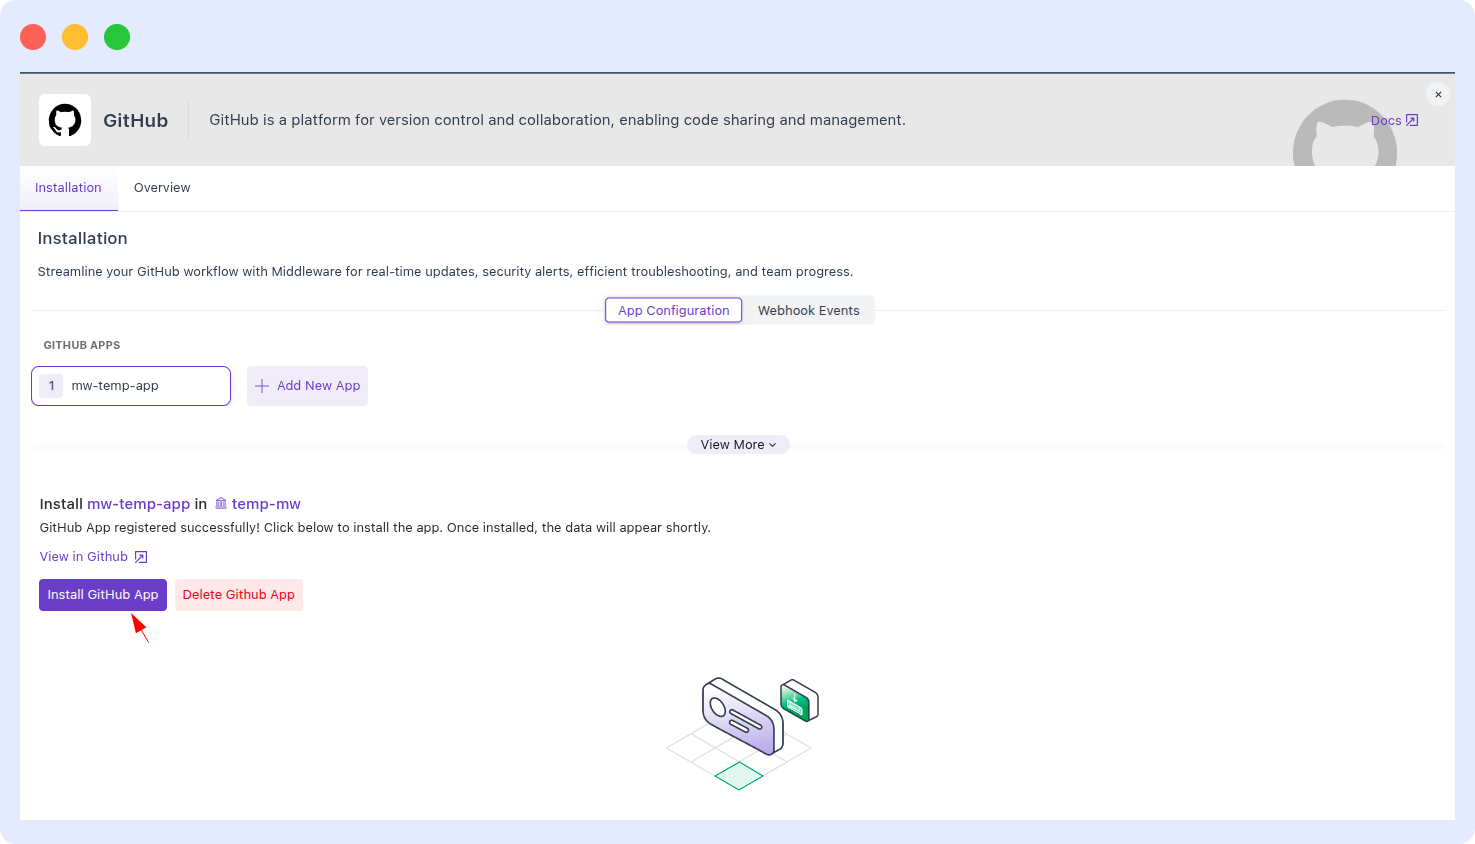1475x844 pixels.
Task: Select the App Configuration segment
Action: tap(673, 310)
